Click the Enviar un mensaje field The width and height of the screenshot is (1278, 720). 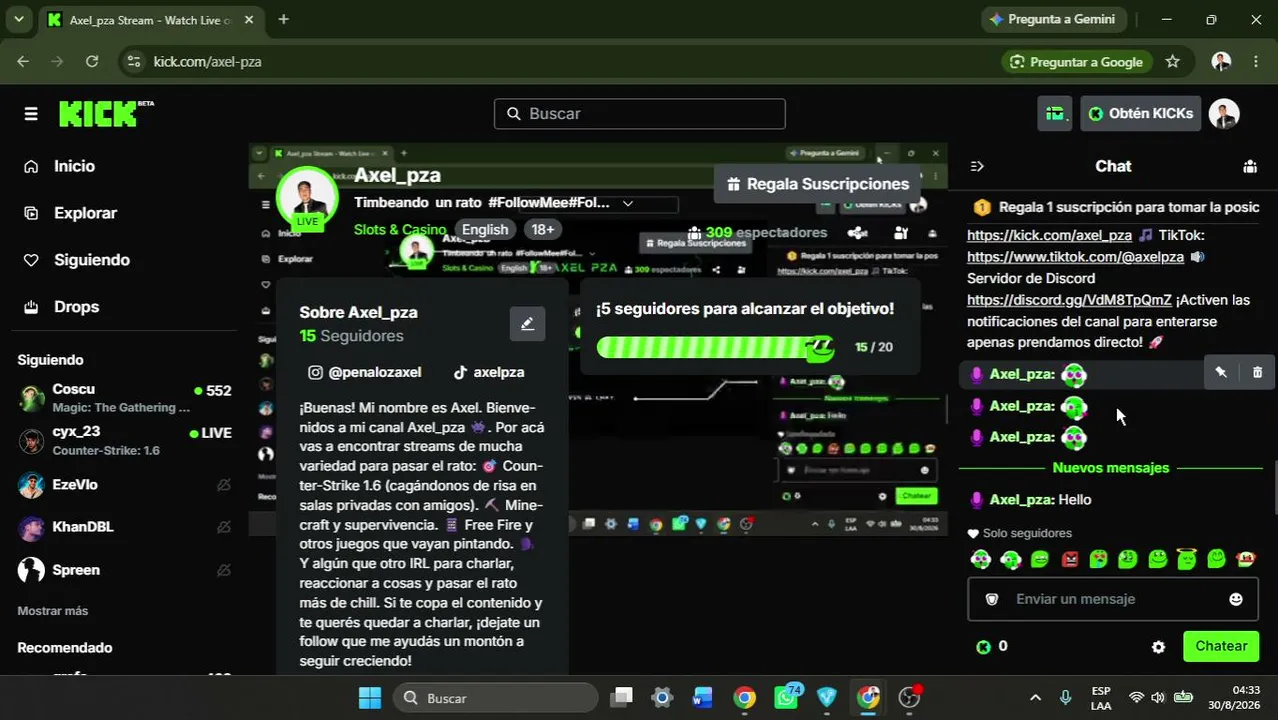(1112, 599)
